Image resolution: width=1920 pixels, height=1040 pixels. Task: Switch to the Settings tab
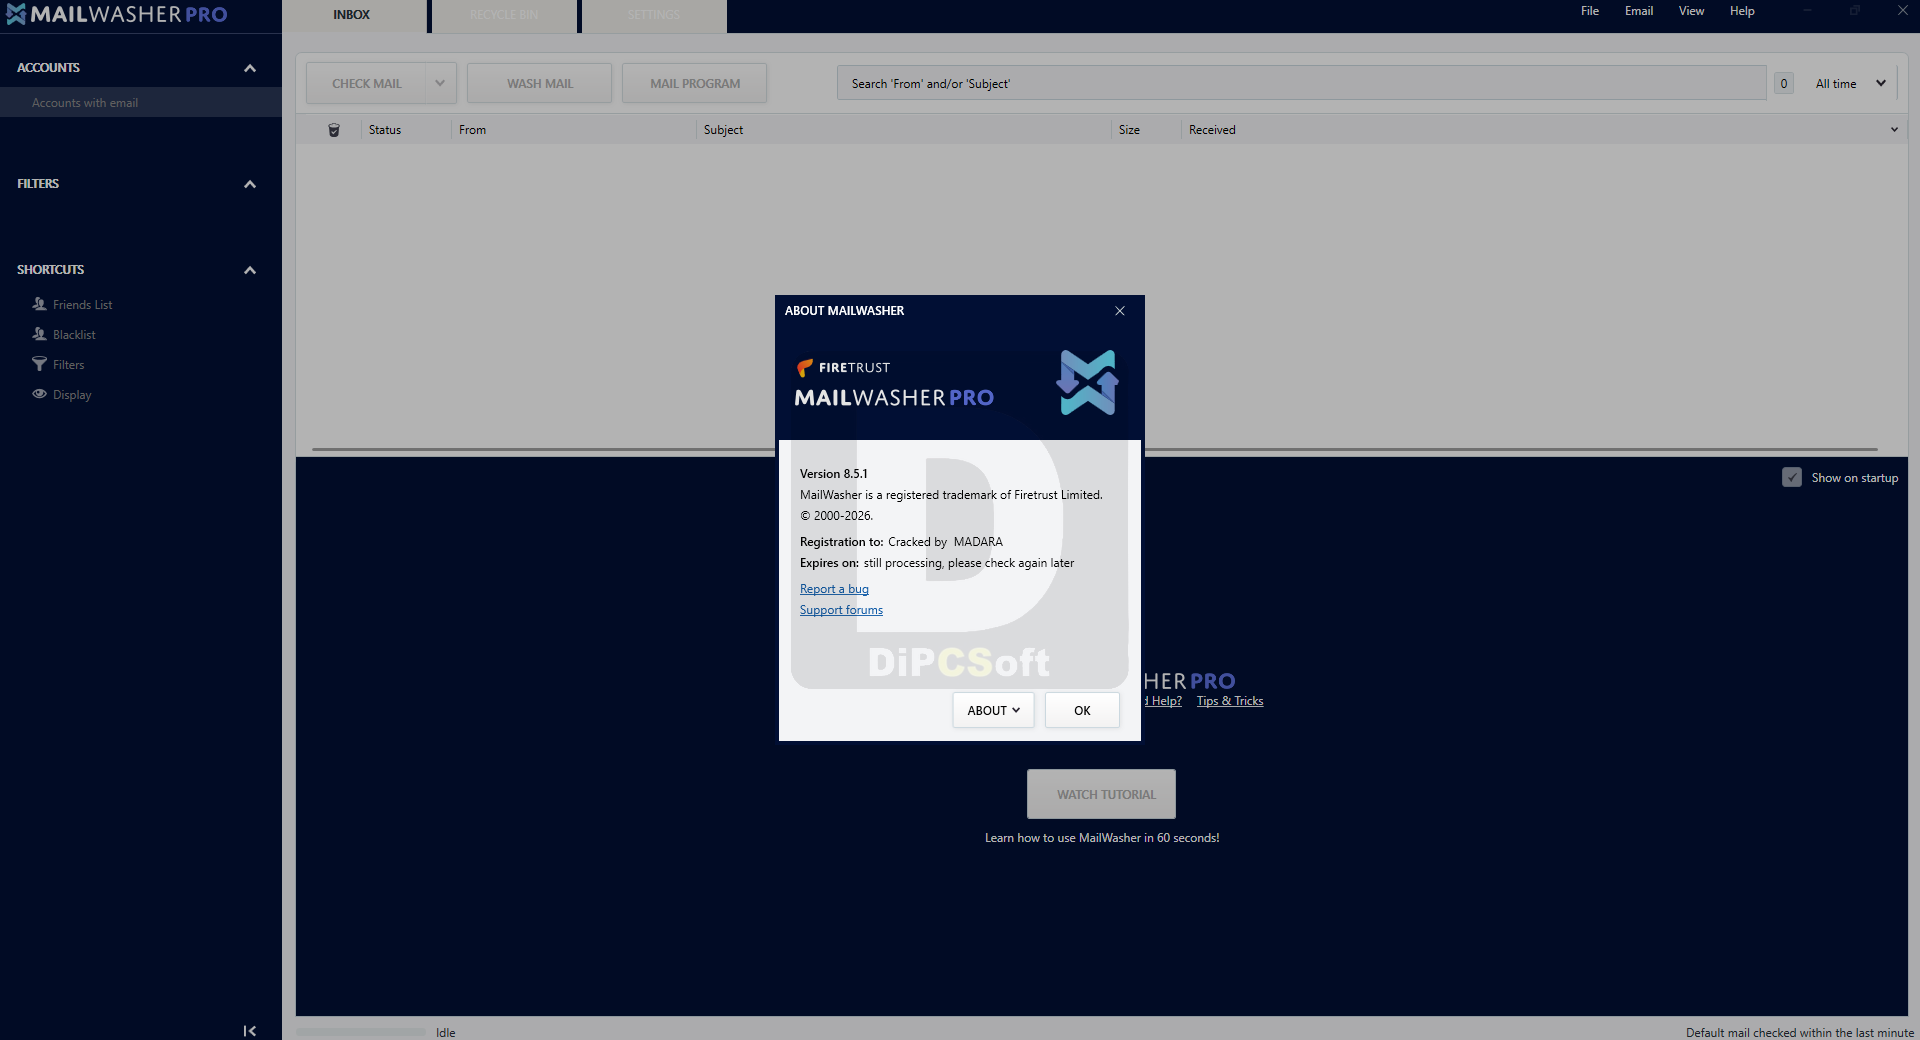(x=654, y=15)
